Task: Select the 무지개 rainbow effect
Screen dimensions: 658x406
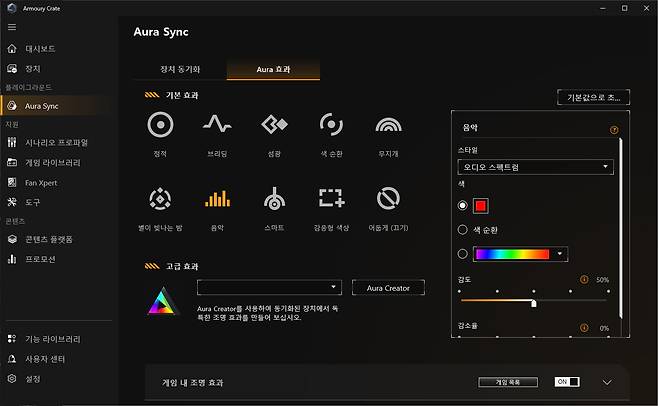Action: (x=388, y=125)
